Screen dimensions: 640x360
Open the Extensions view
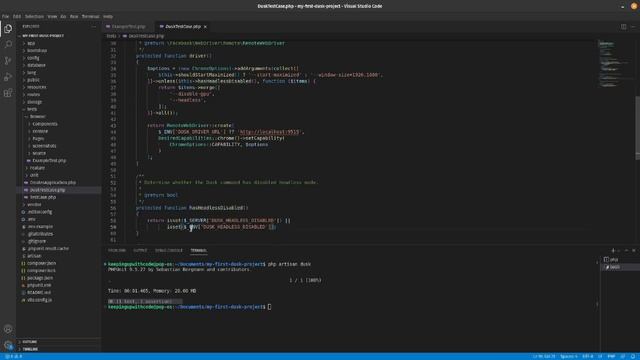click(8, 93)
